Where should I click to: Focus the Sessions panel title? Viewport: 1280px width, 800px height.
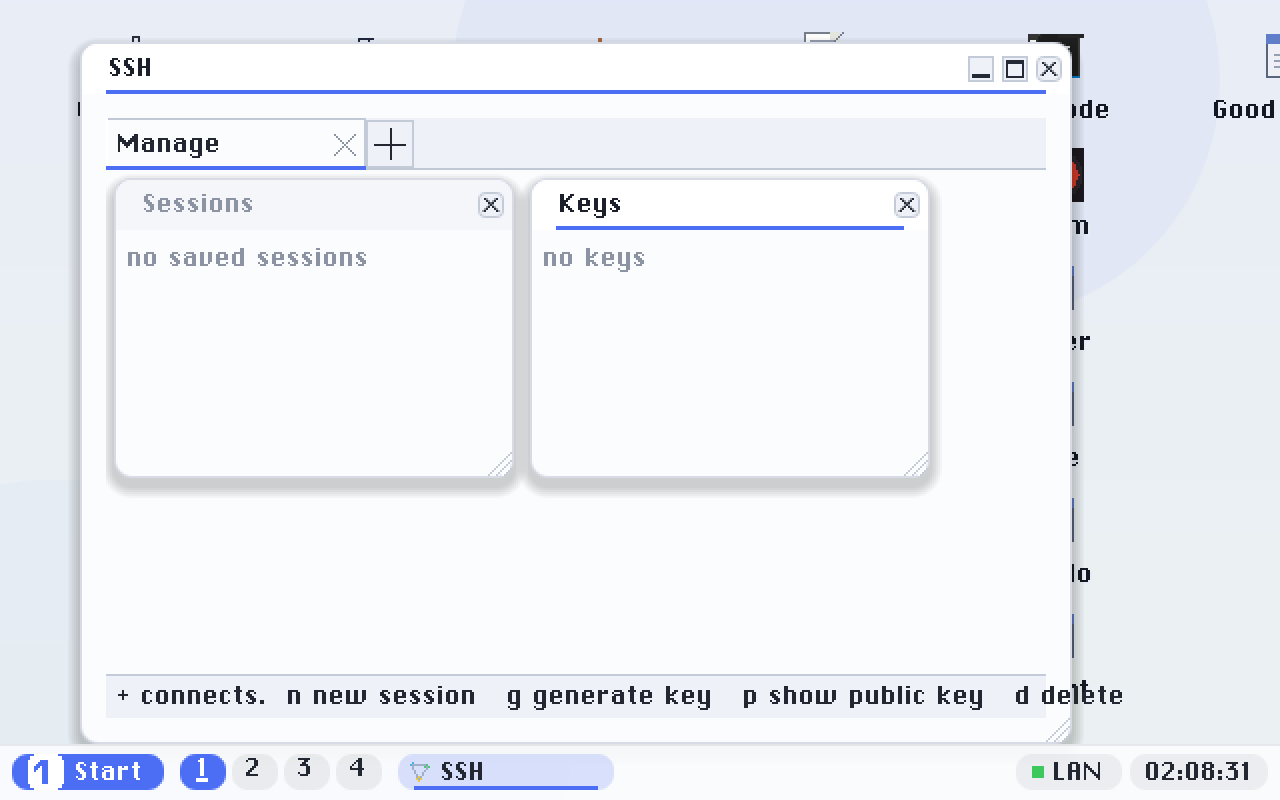(x=198, y=204)
